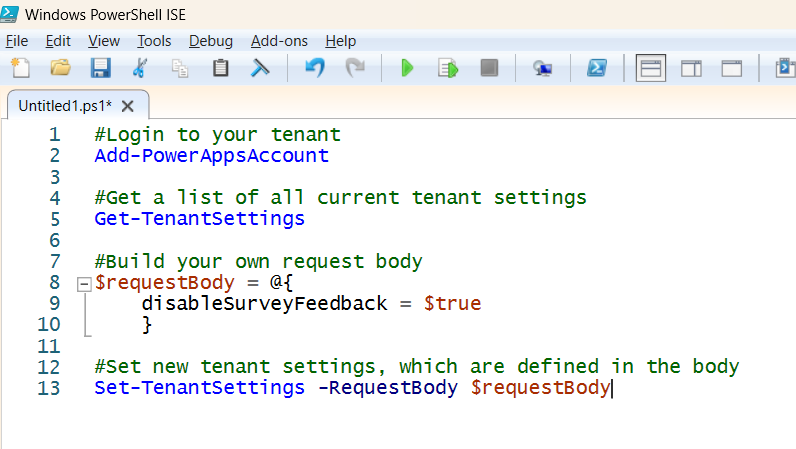Open the File menu
The image size is (796, 449).
(17, 41)
